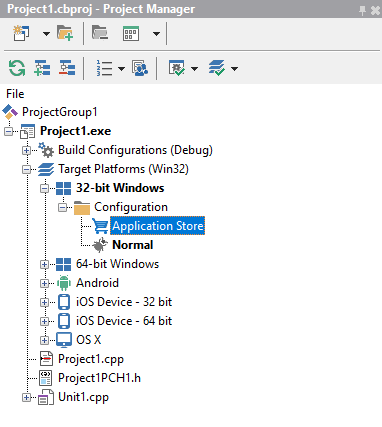Screen dimensions: 382x427
Task: Pin the Project Manager panel
Action: coord(362,10)
